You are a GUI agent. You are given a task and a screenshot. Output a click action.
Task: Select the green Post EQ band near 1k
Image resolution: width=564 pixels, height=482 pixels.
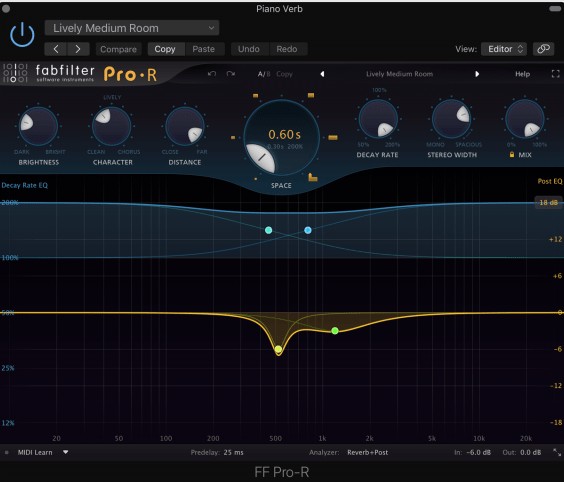[335, 331]
